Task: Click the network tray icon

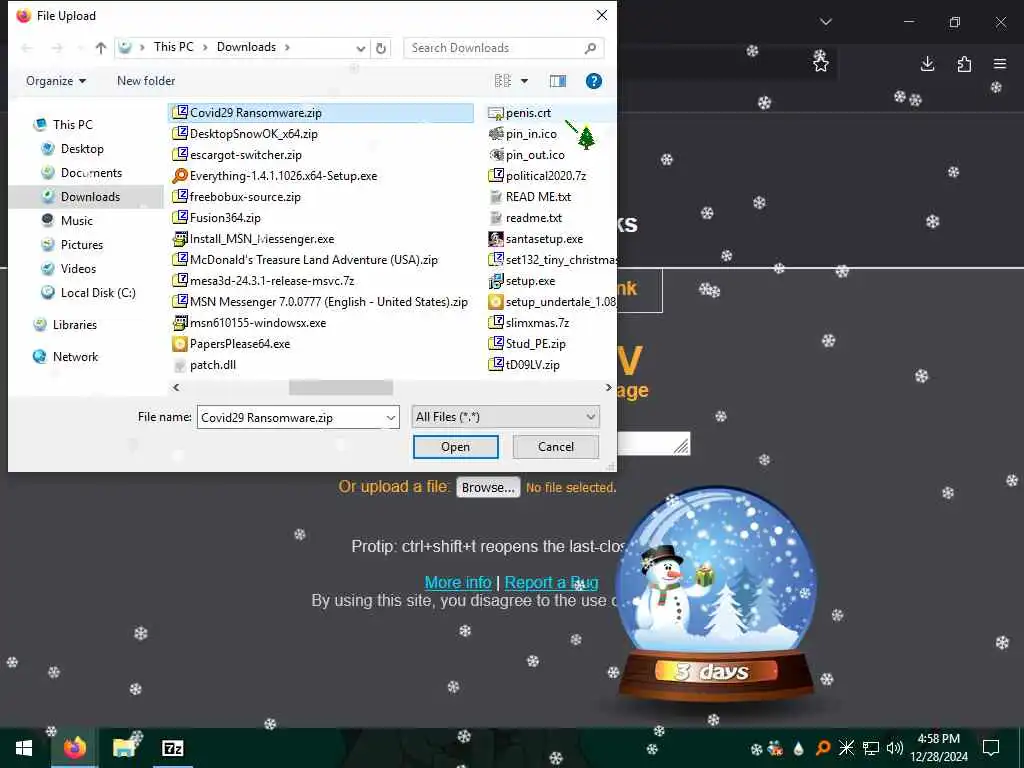Action: (871, 748)
